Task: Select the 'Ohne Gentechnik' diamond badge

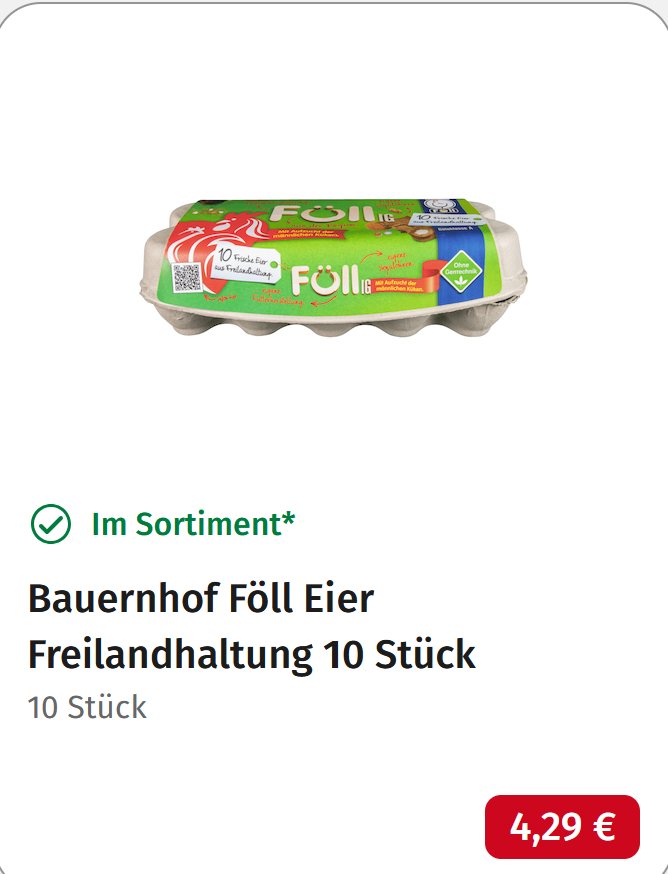Action: (x=461, y=271)
